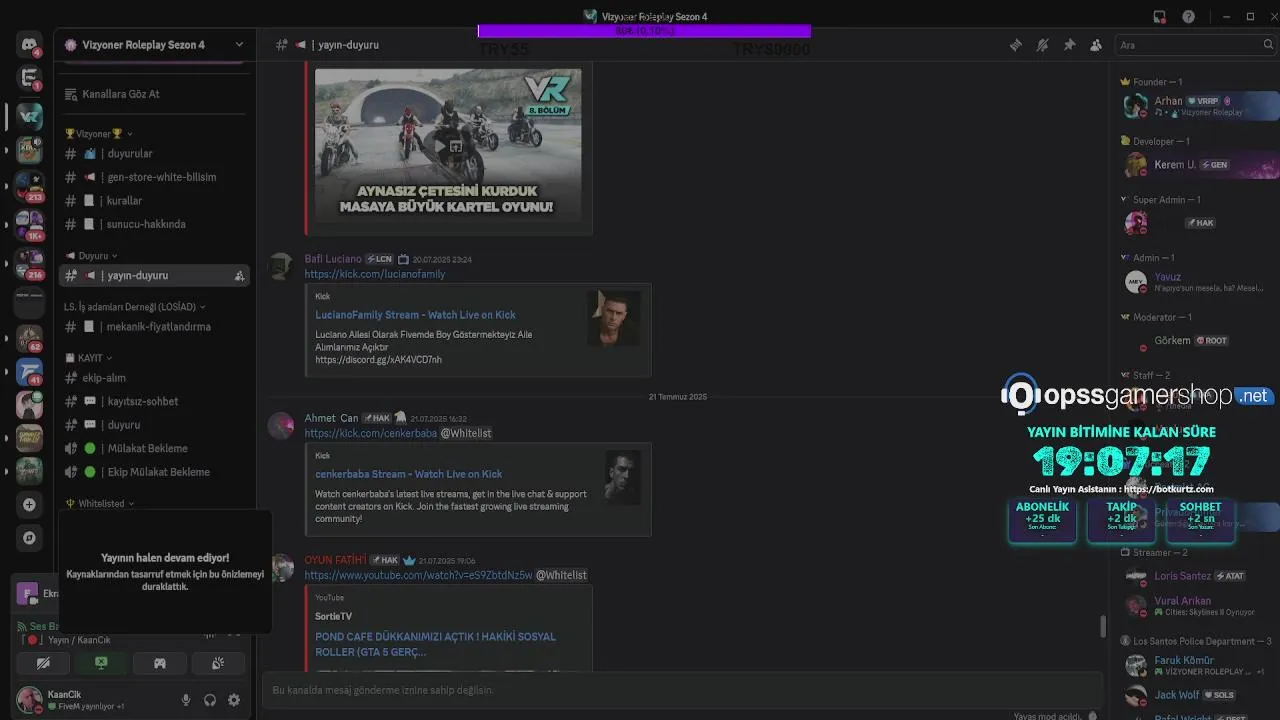
Task: Open the kick.com/cenkerbaba link
Action: click(371, 433)
